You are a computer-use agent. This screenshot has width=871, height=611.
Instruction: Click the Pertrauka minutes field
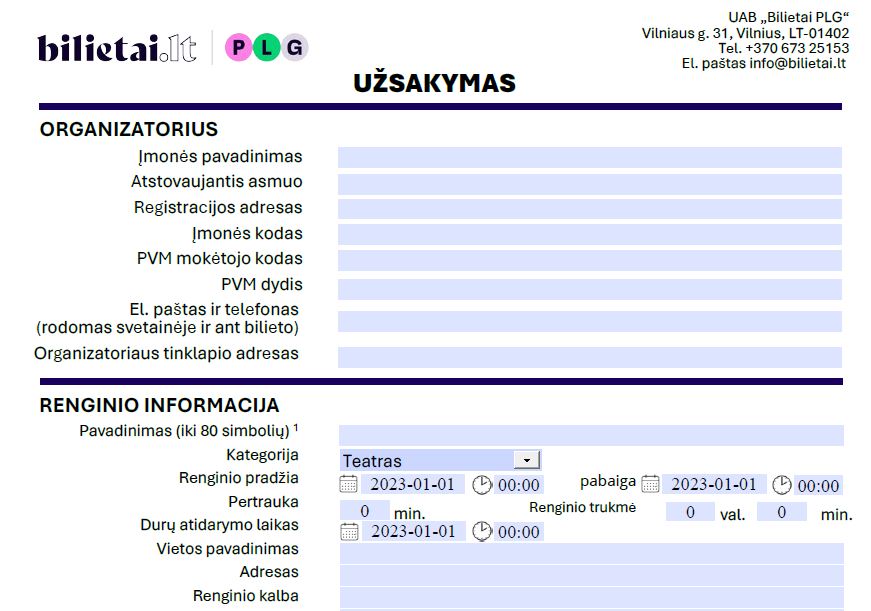pos(365,510)
